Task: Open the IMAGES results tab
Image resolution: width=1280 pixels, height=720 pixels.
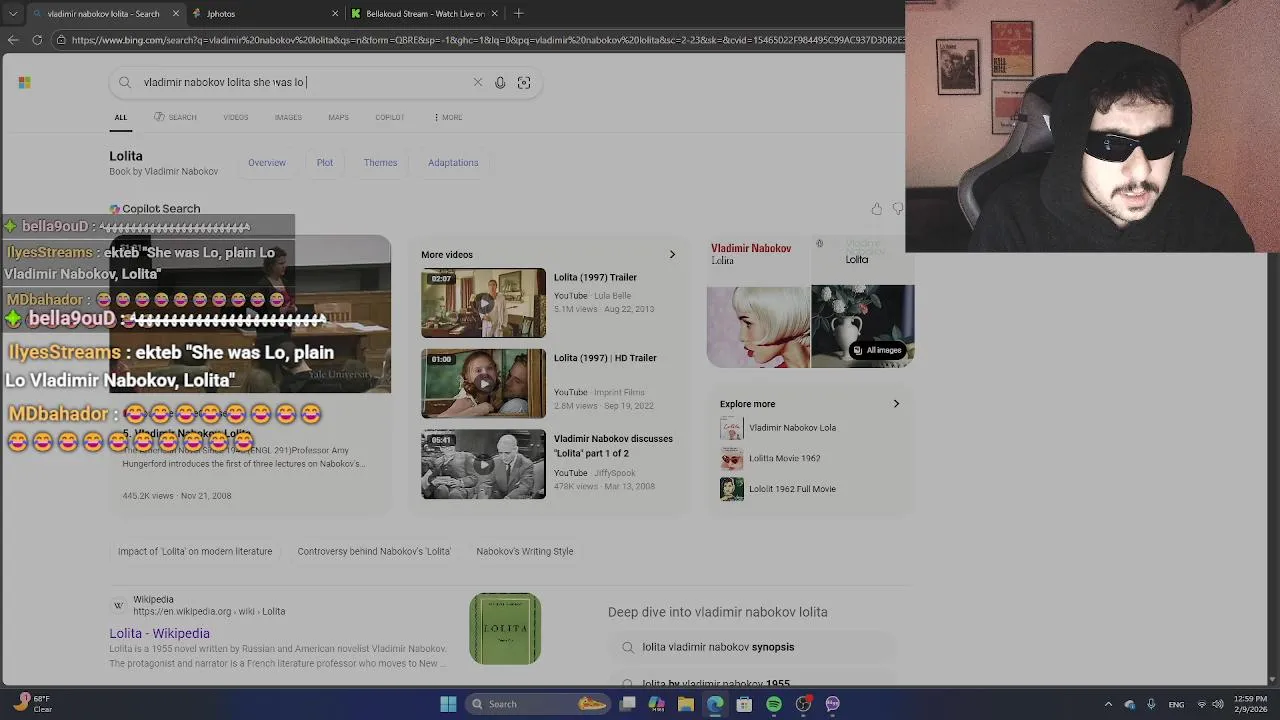Action: pos(288,117)
